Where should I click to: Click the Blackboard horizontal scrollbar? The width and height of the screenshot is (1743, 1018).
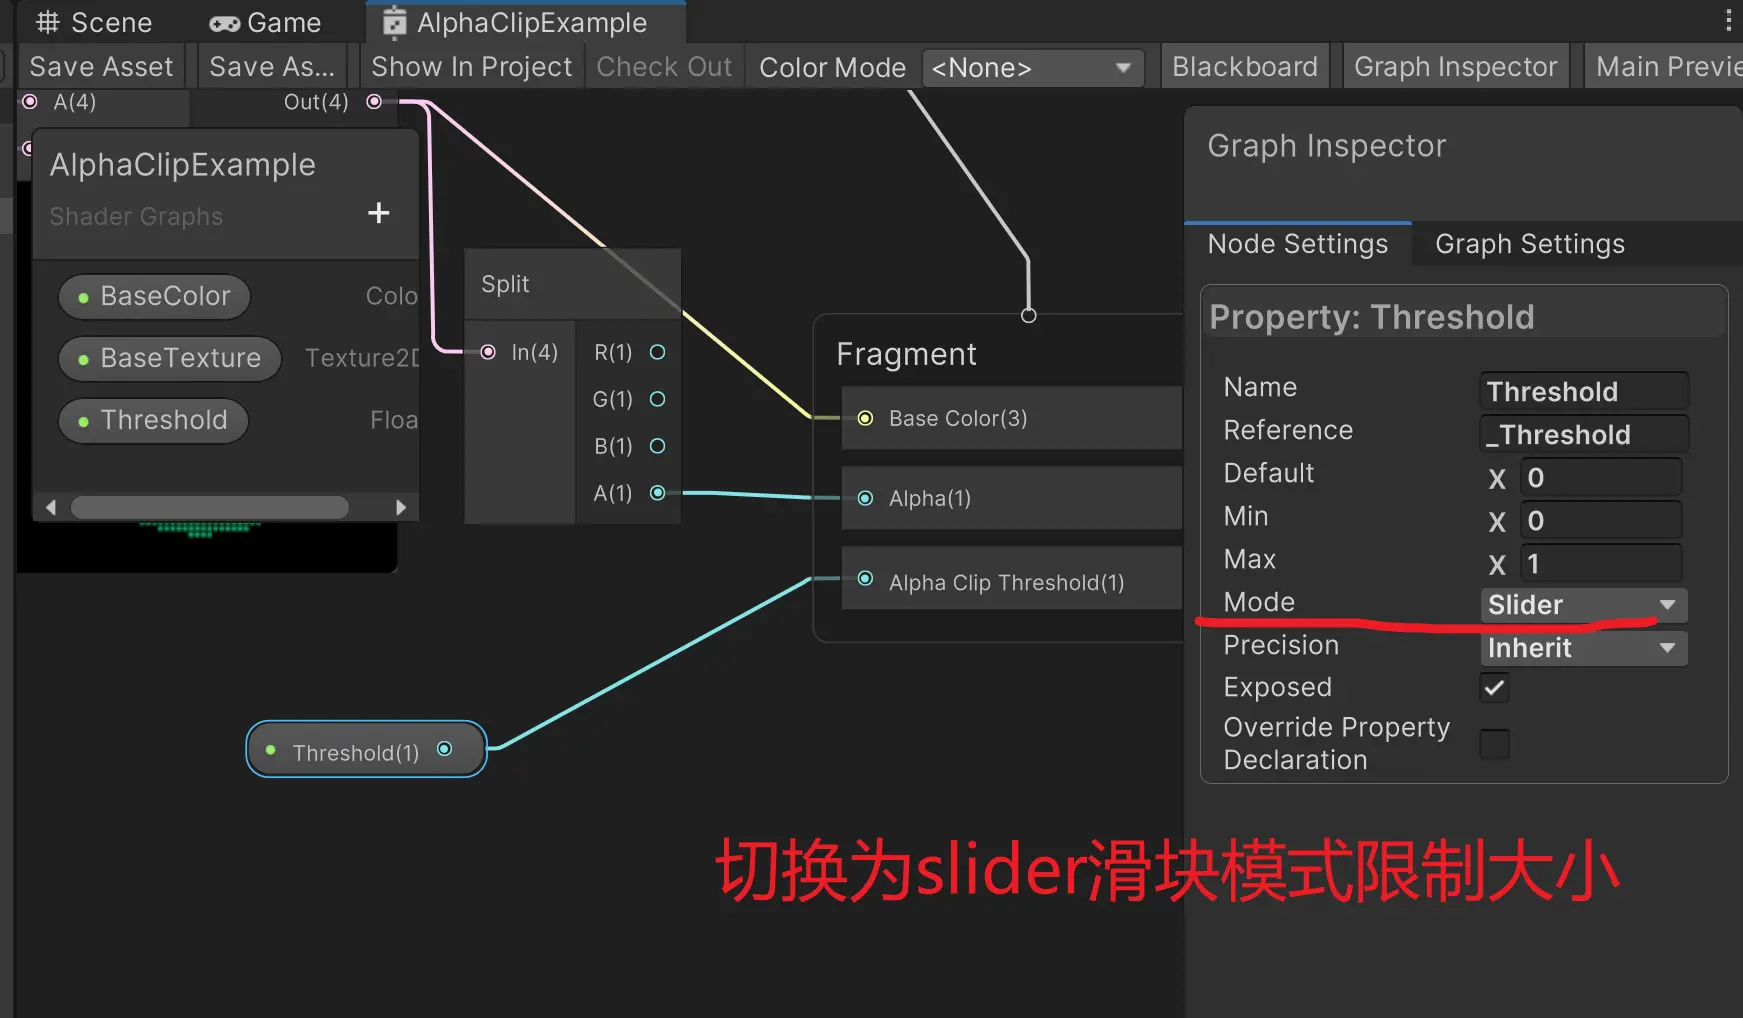pos(210,507)
